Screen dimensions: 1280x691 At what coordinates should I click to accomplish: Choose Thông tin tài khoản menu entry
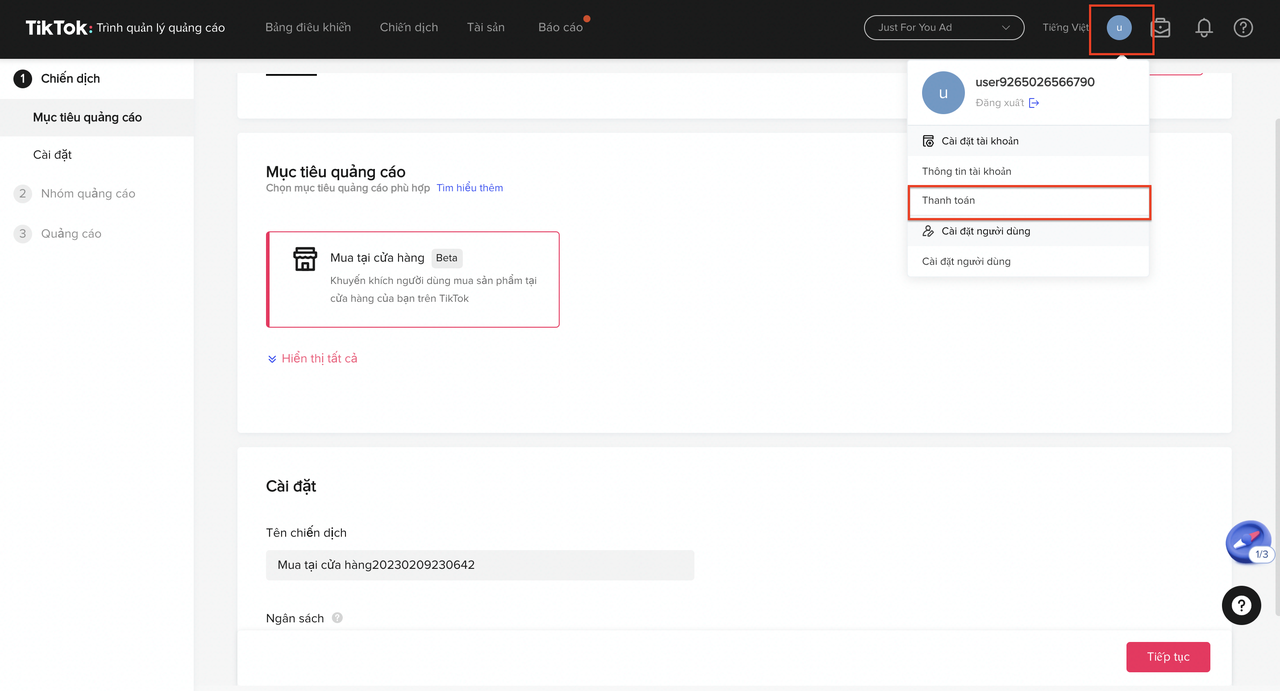[966, 171]
